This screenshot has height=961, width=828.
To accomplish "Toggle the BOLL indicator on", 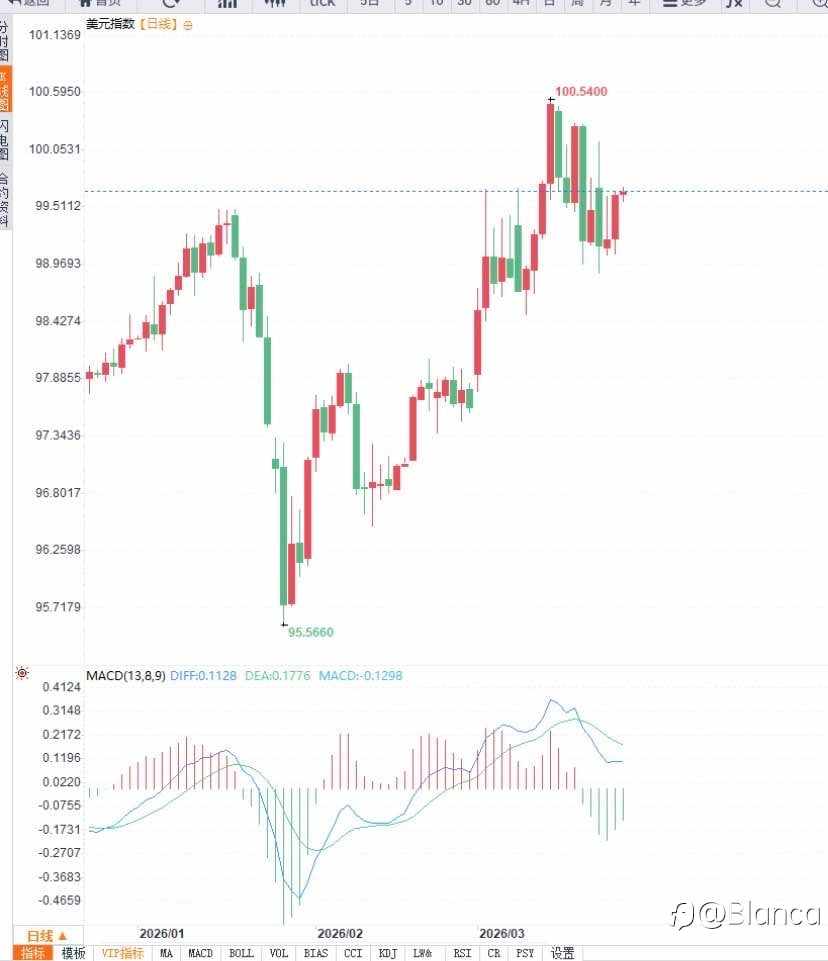I will pyautogui.click(x=241, y=953).
